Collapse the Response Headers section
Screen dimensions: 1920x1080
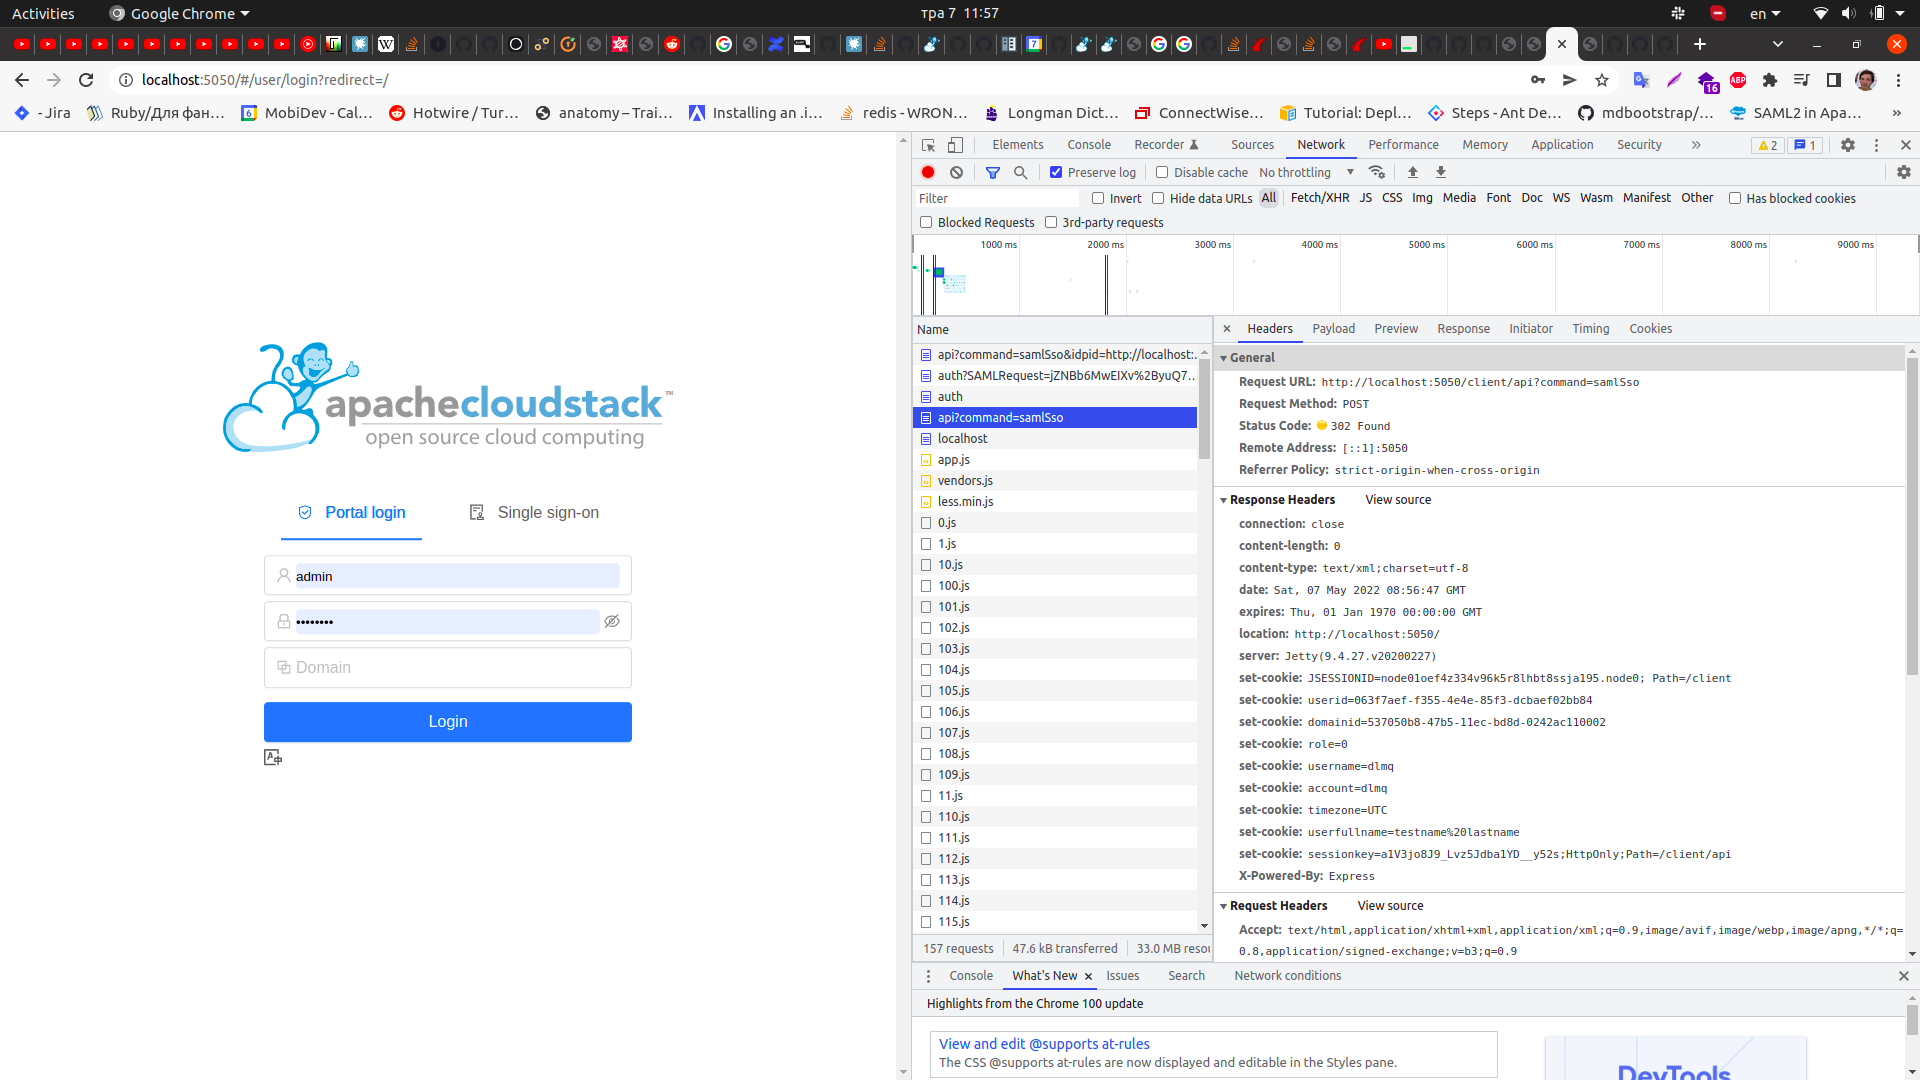coord(1280,499)
